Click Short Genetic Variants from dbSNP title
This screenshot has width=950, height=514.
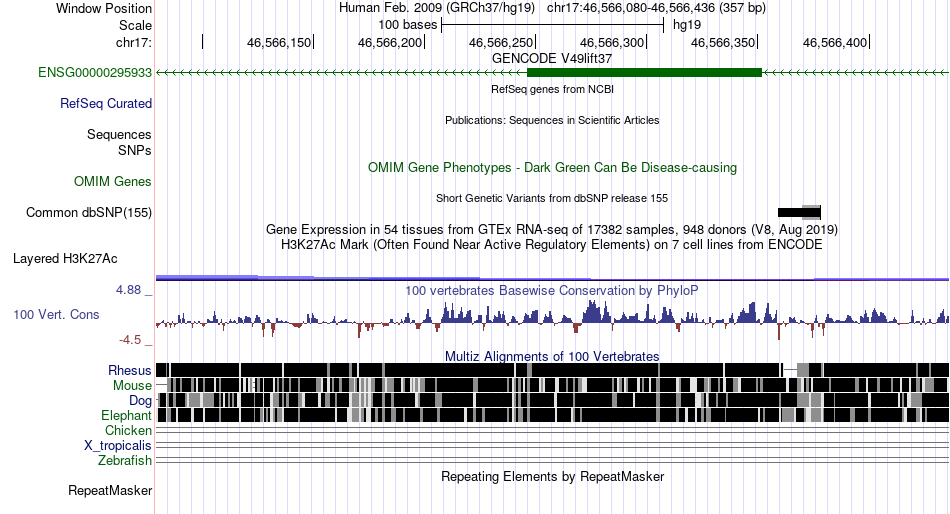pos(552,198)
